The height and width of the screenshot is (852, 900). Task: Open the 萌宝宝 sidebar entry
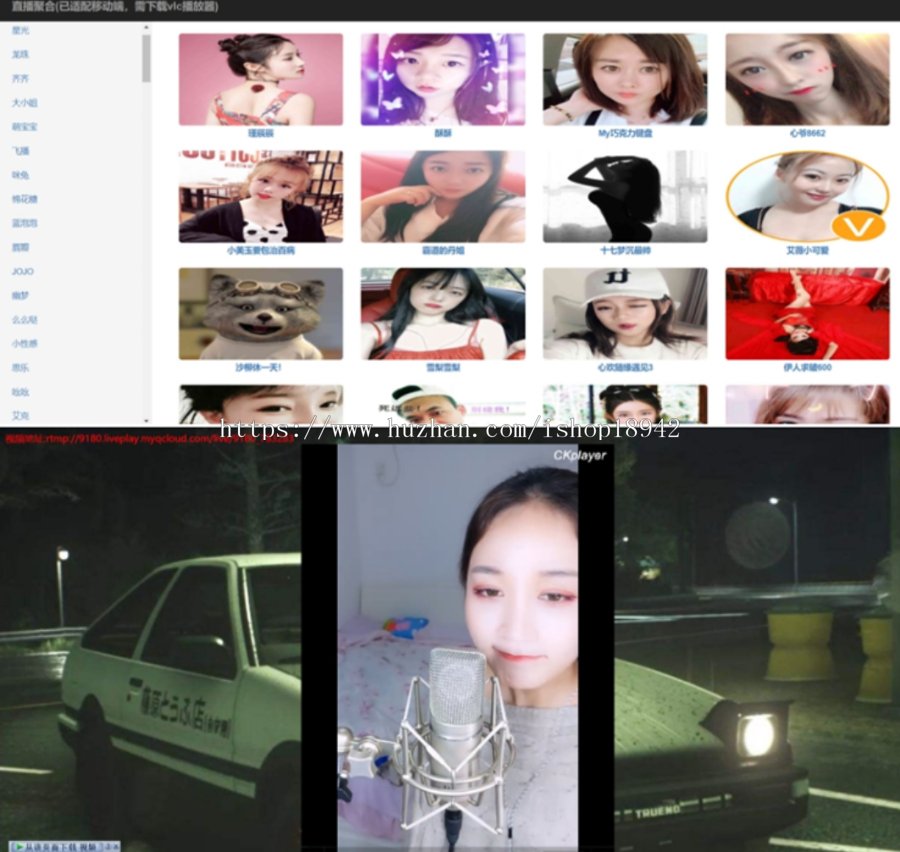click(24, 127)
